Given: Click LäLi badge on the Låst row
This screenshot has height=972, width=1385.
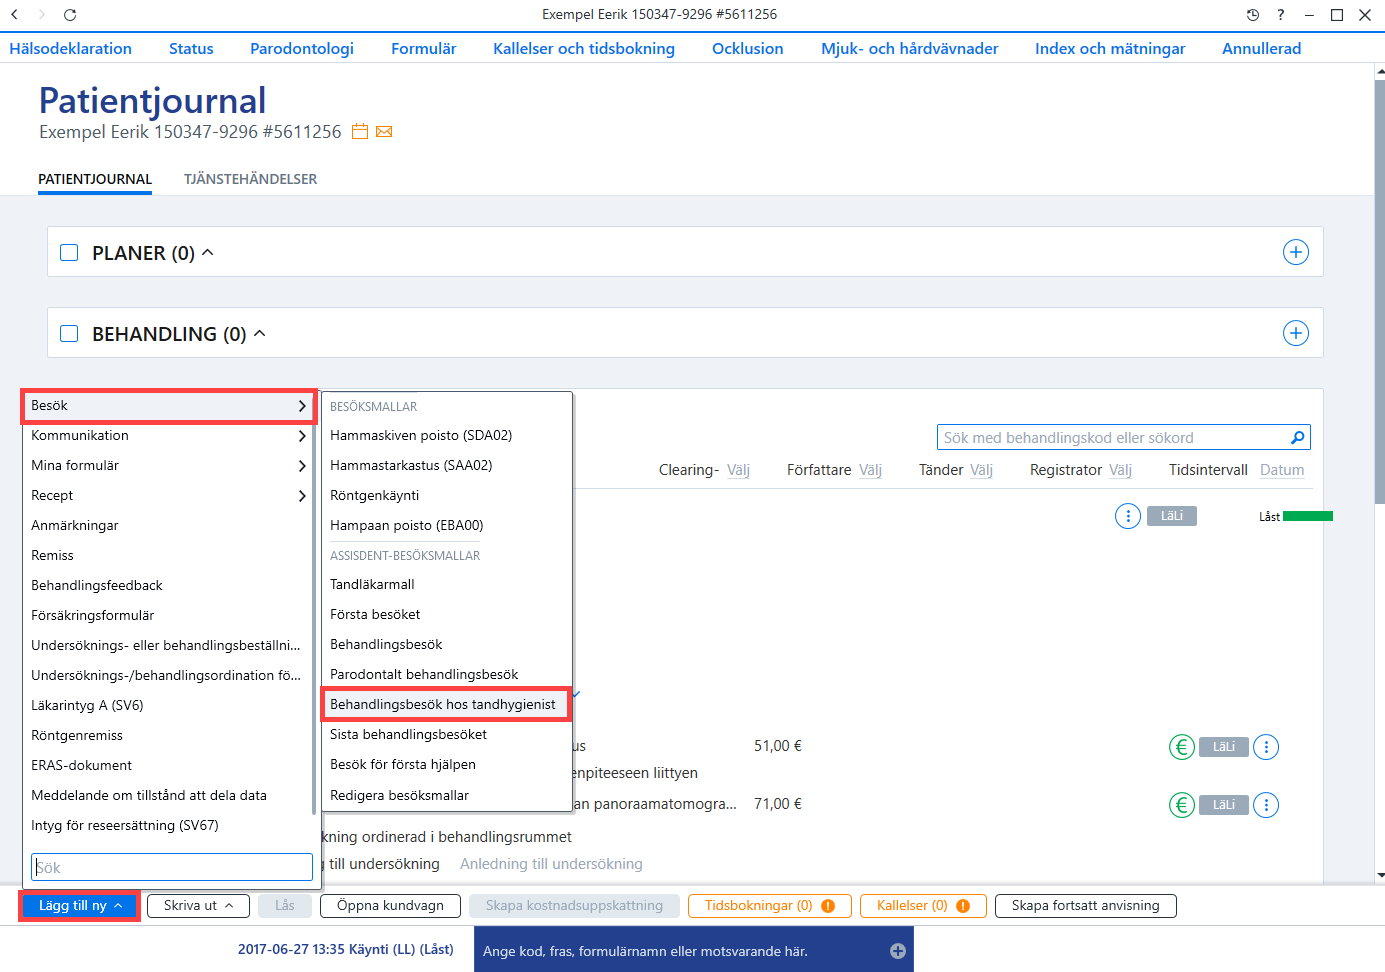Looking at the screenshot, I should pos(1172,516).
